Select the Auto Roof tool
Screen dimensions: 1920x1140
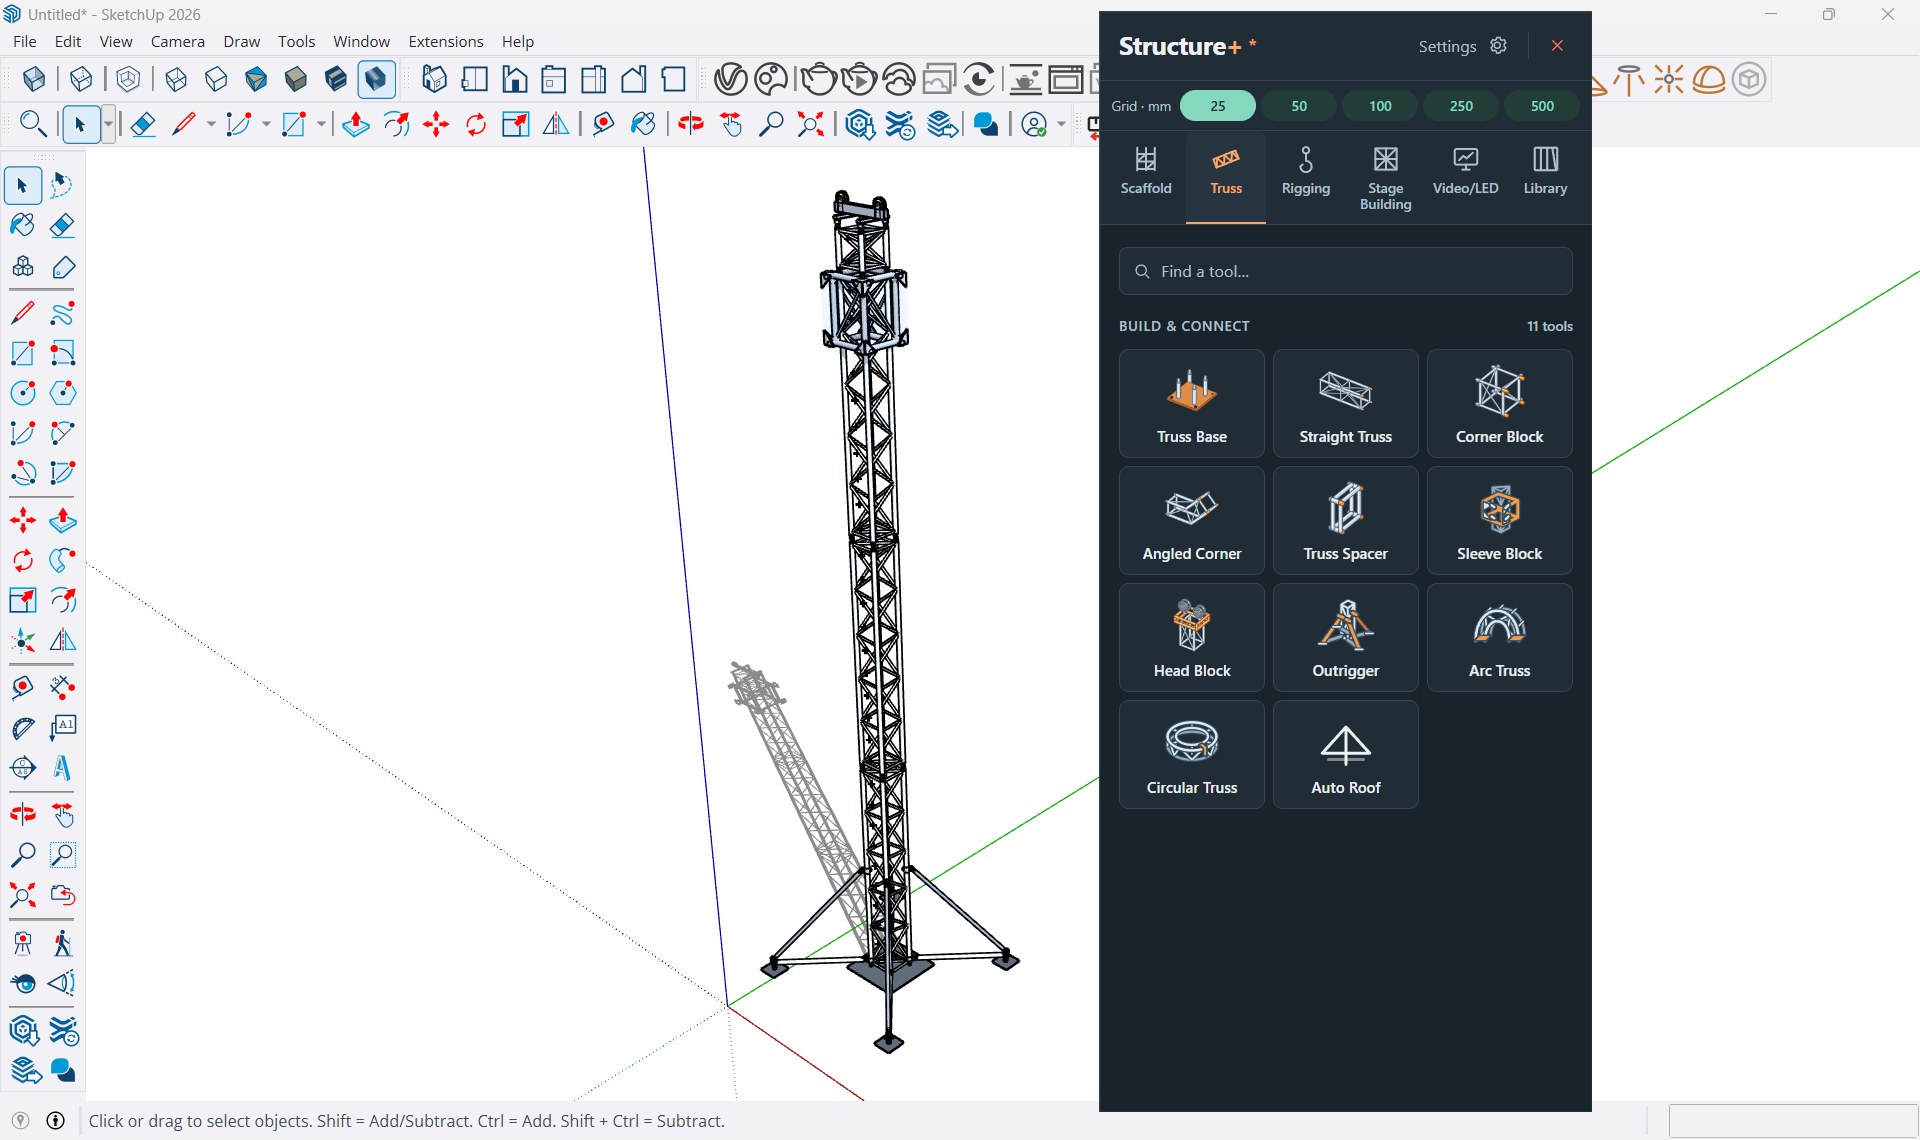pyautogui.click(x=1345, y=754)
